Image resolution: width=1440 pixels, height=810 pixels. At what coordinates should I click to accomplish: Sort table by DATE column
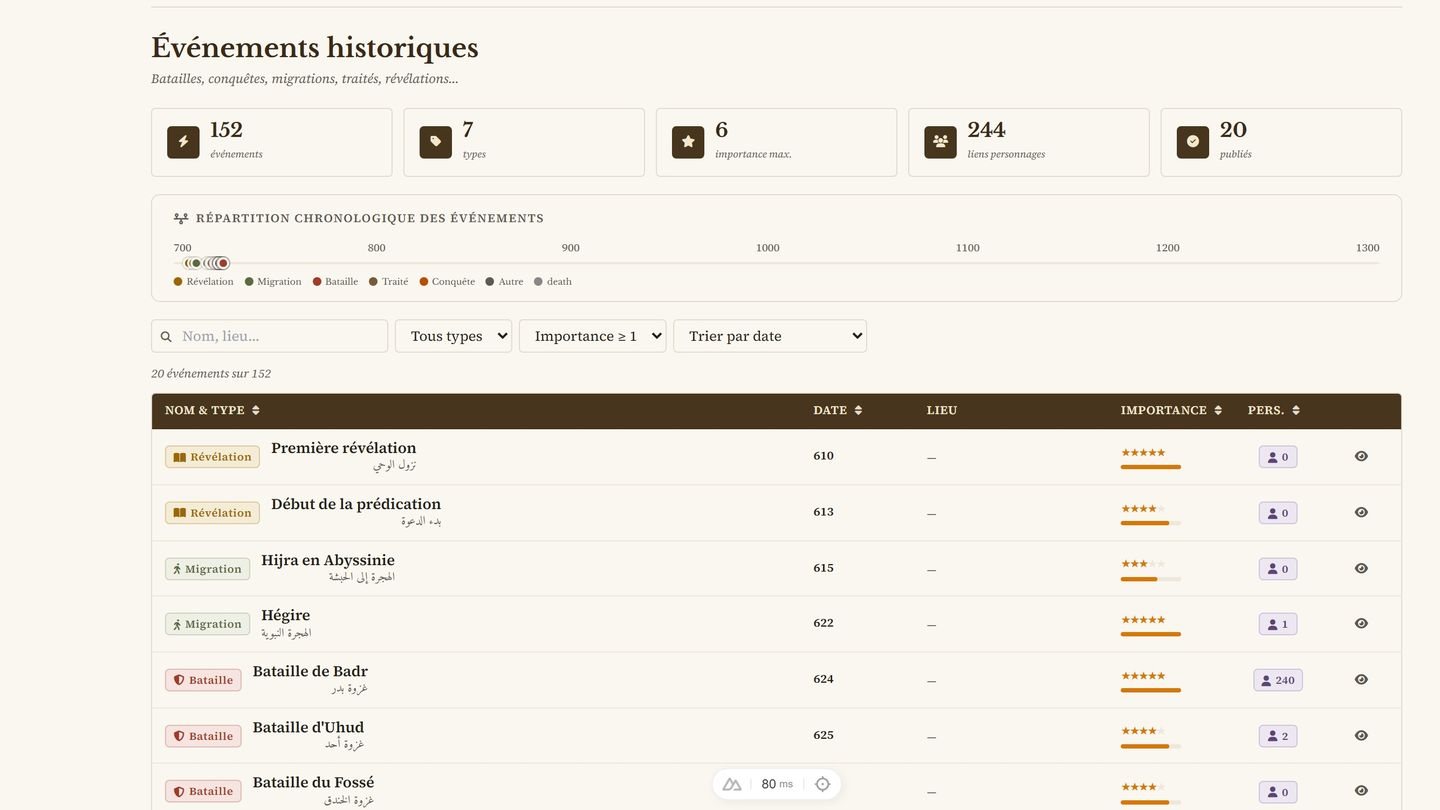point(837,410)
